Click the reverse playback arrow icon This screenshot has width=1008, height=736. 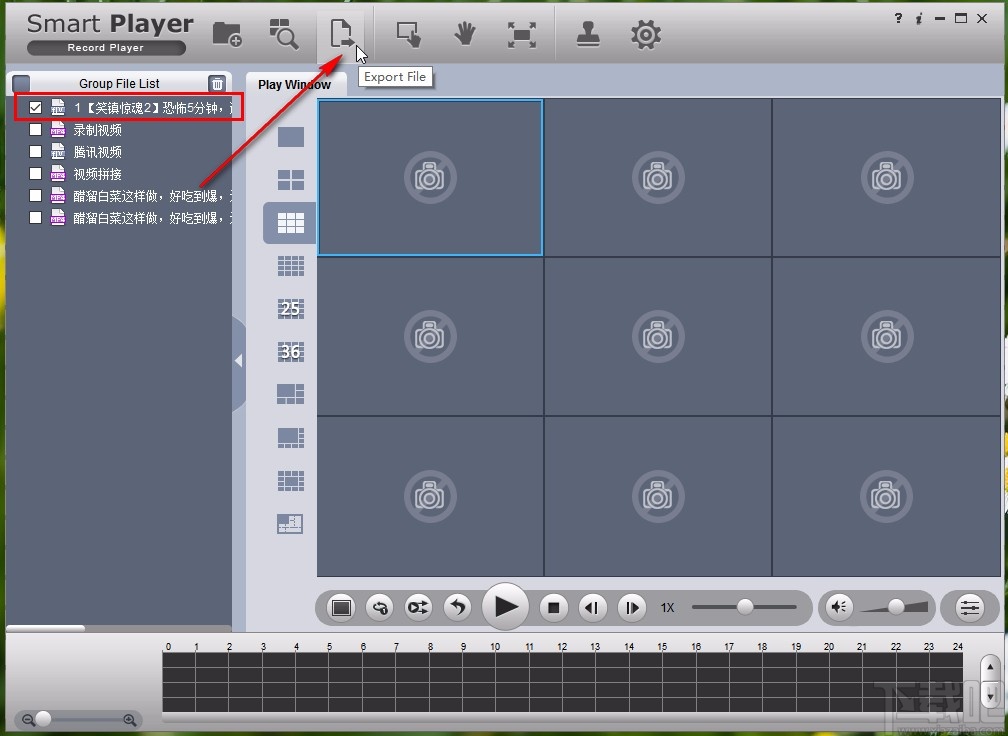pyautogui.click(x=457, y=607)
